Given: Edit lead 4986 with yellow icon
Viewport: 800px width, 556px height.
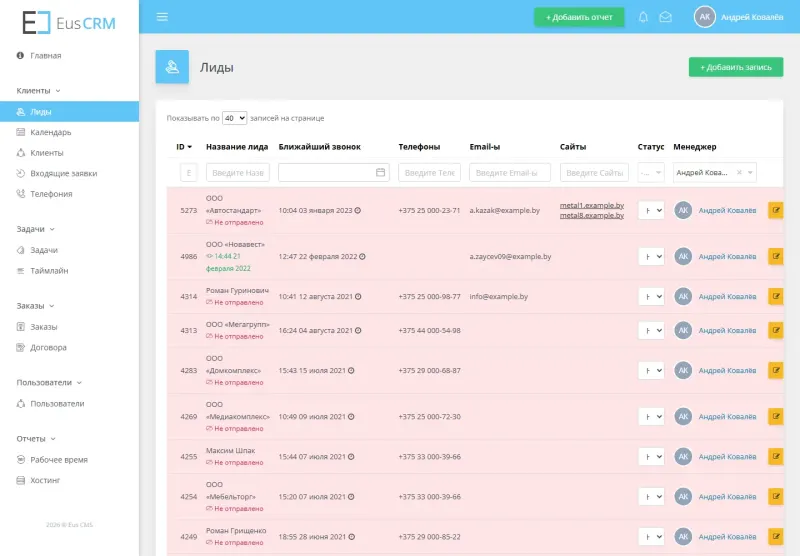Looking at the screenshot, I should (x=776, y=256).
